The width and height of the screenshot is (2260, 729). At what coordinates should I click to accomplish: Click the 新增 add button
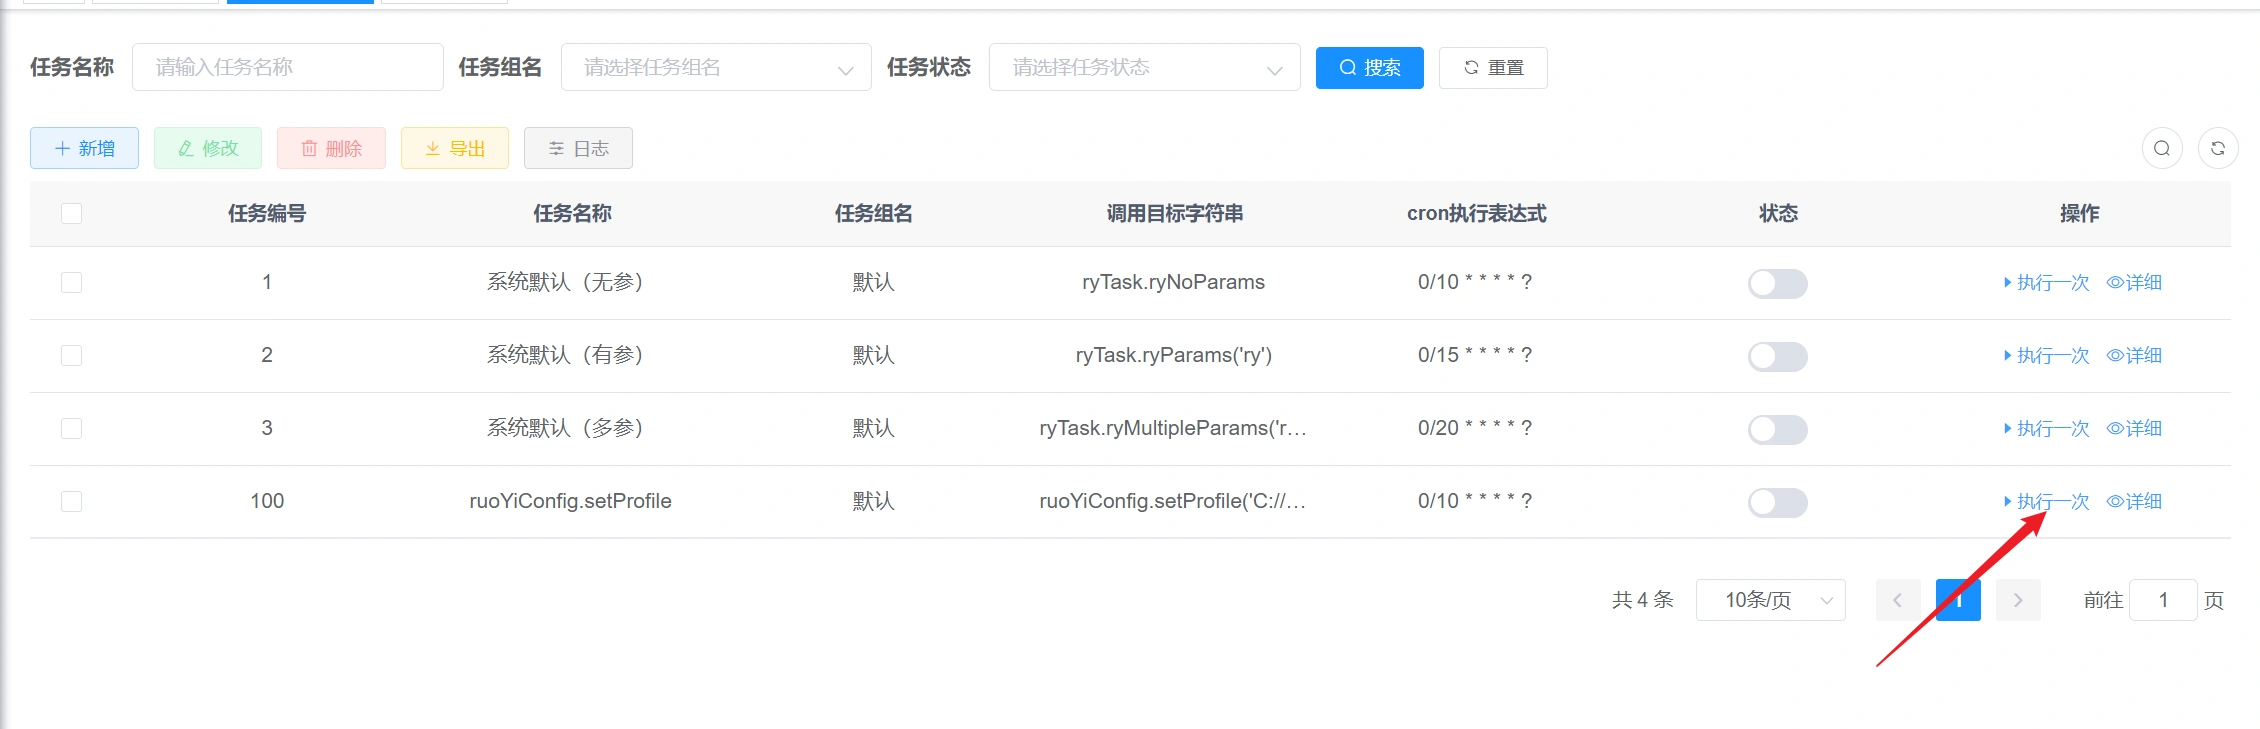[x=85, y=149]
